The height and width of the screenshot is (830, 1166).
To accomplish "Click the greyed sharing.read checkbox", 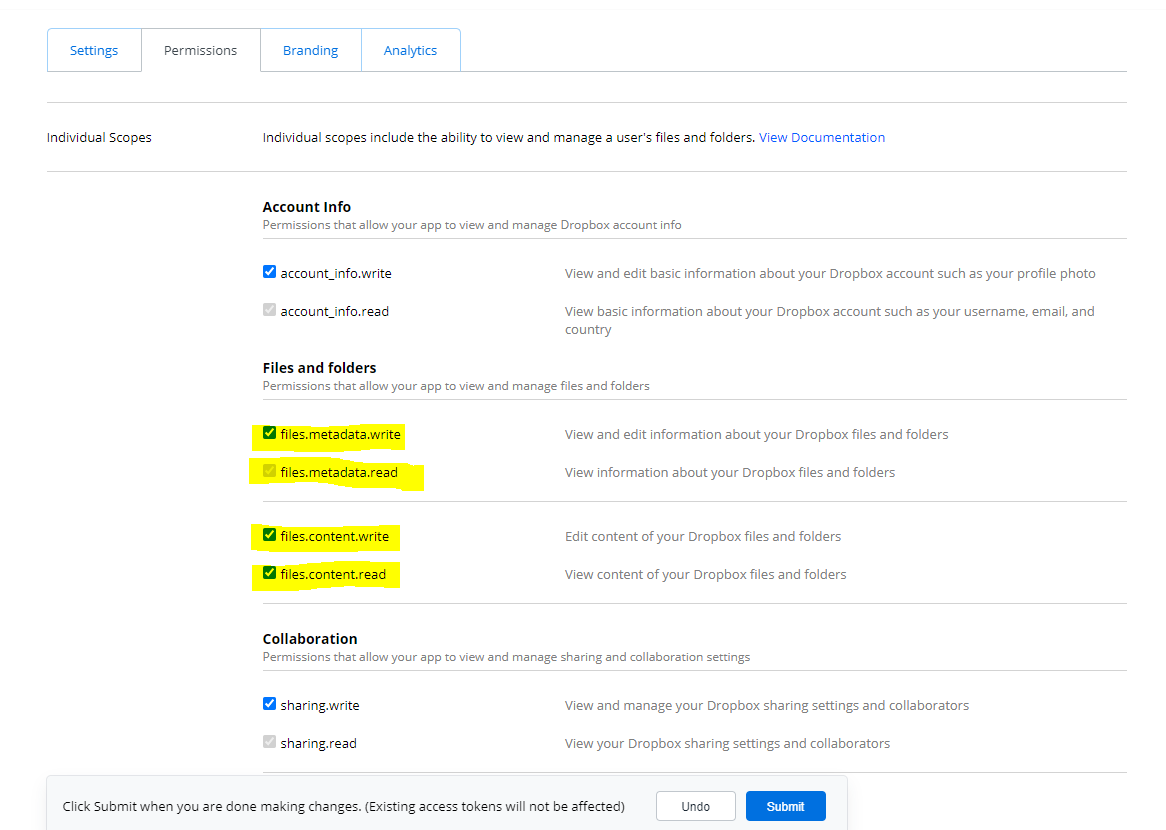I will [x=269, y=742].
